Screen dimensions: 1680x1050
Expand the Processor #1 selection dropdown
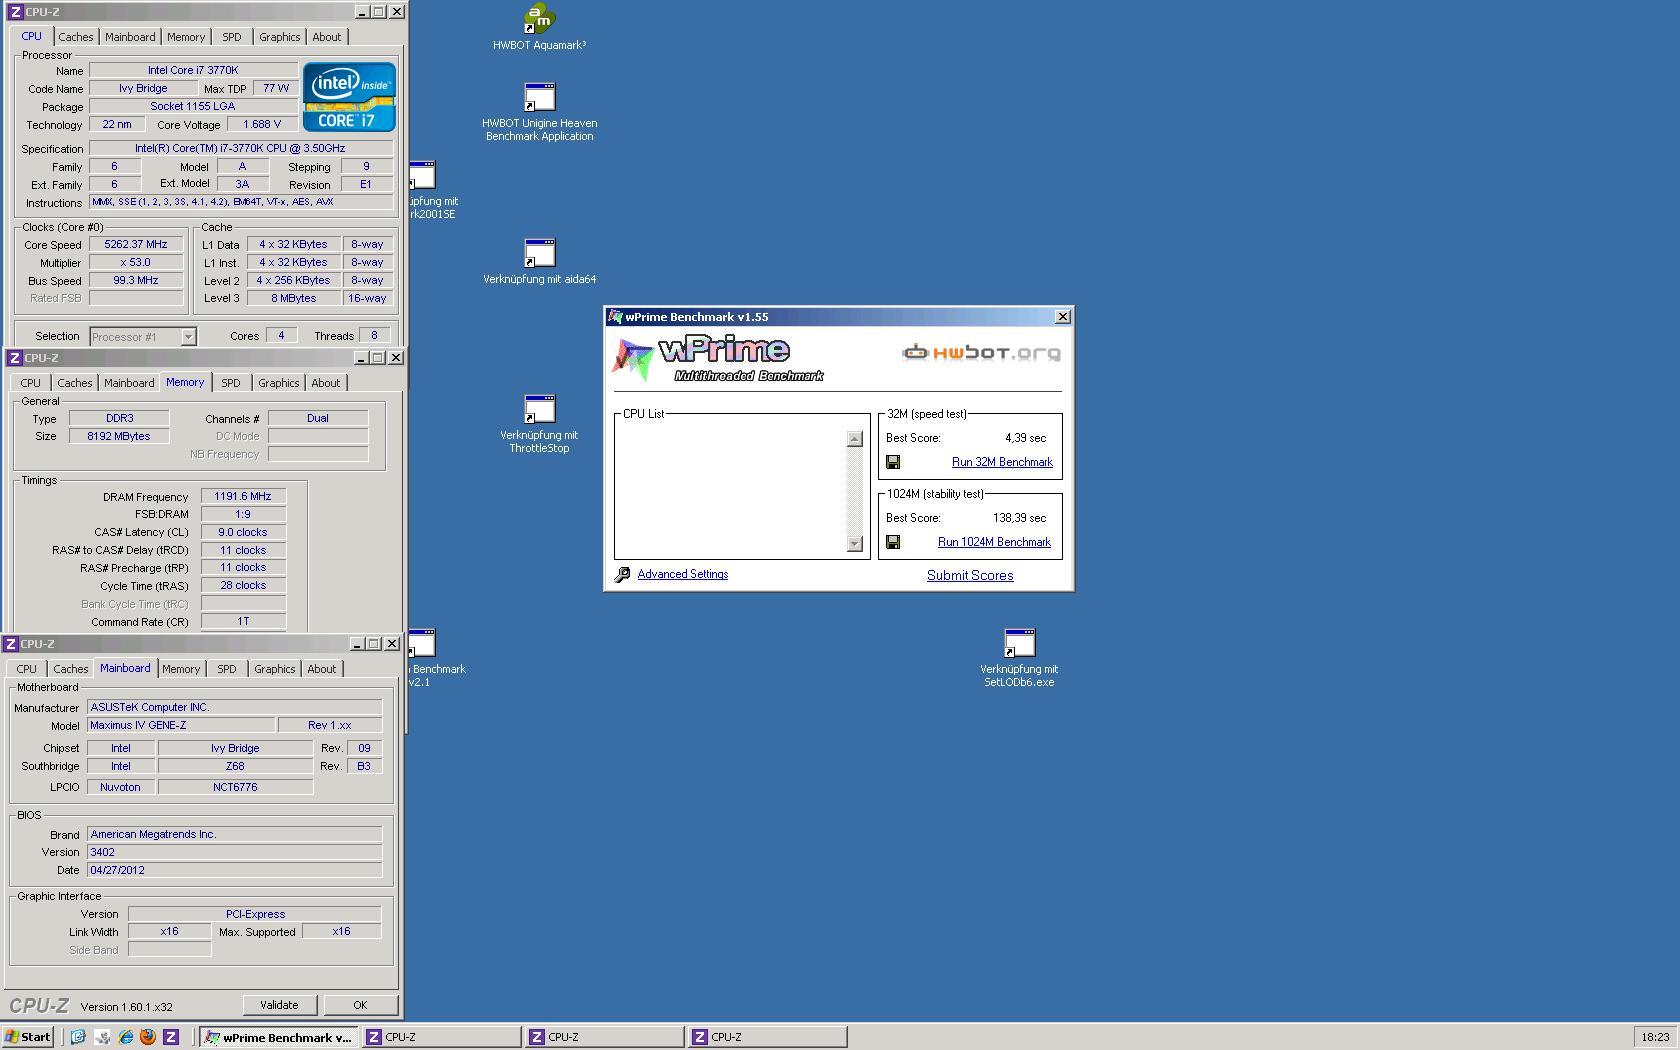tap(188, 337)
